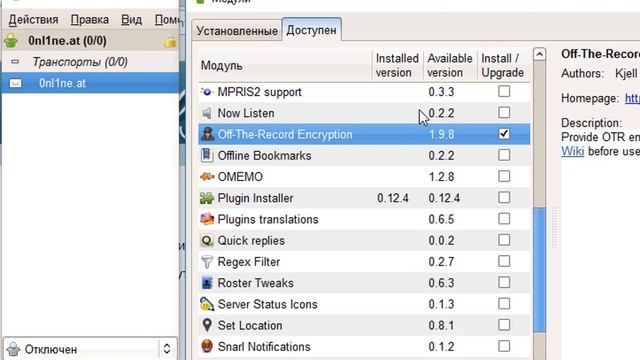
Task: Click the Offline Bookmarks icon
Action: [207, 156]
